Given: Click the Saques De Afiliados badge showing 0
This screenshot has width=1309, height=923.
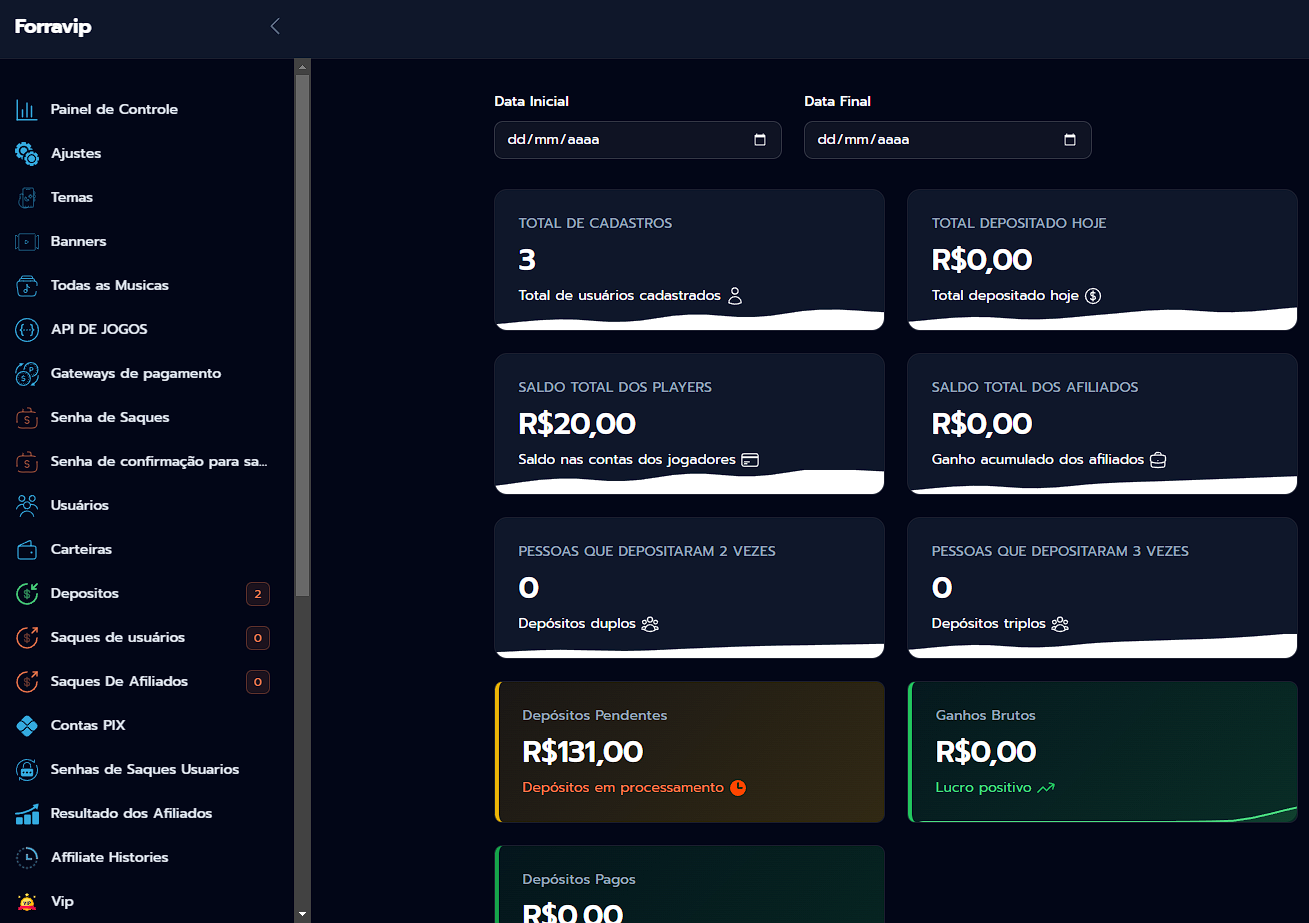Looking at the screenshot, I should pos(258,682).
